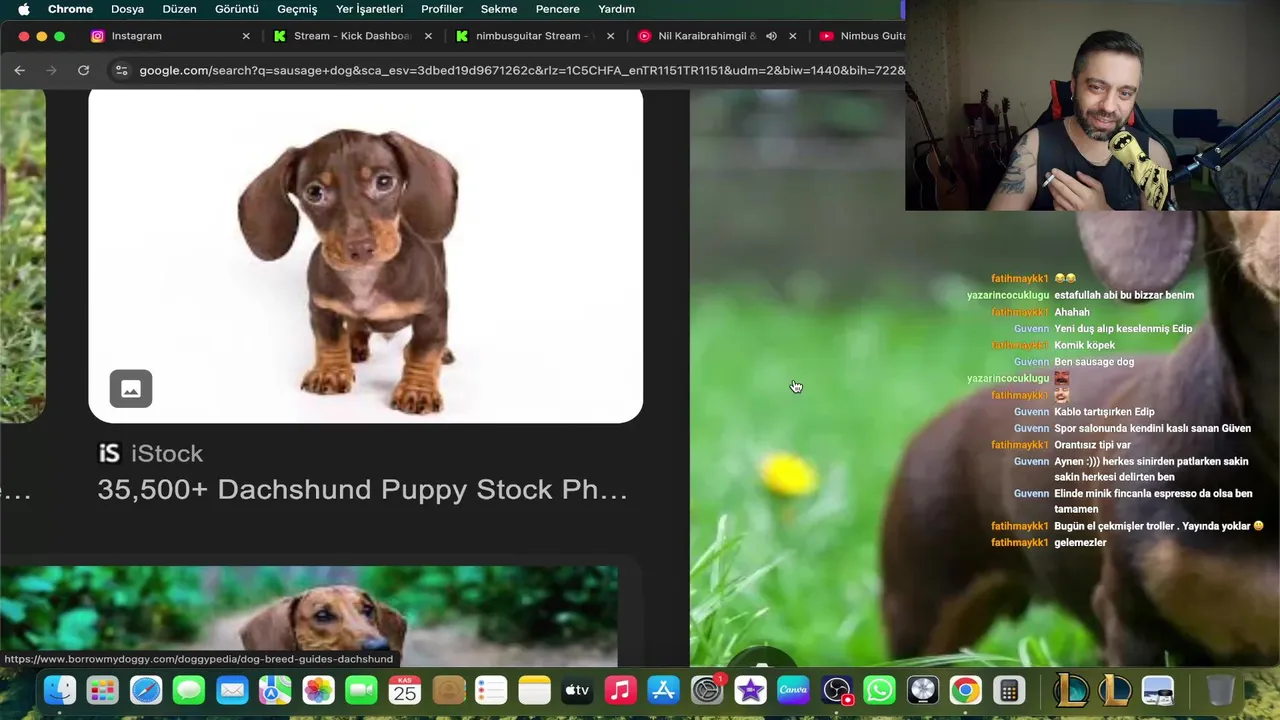Click chat message 'Ben sausage dog'
Screen dimensions: 1280x720
1094,362
